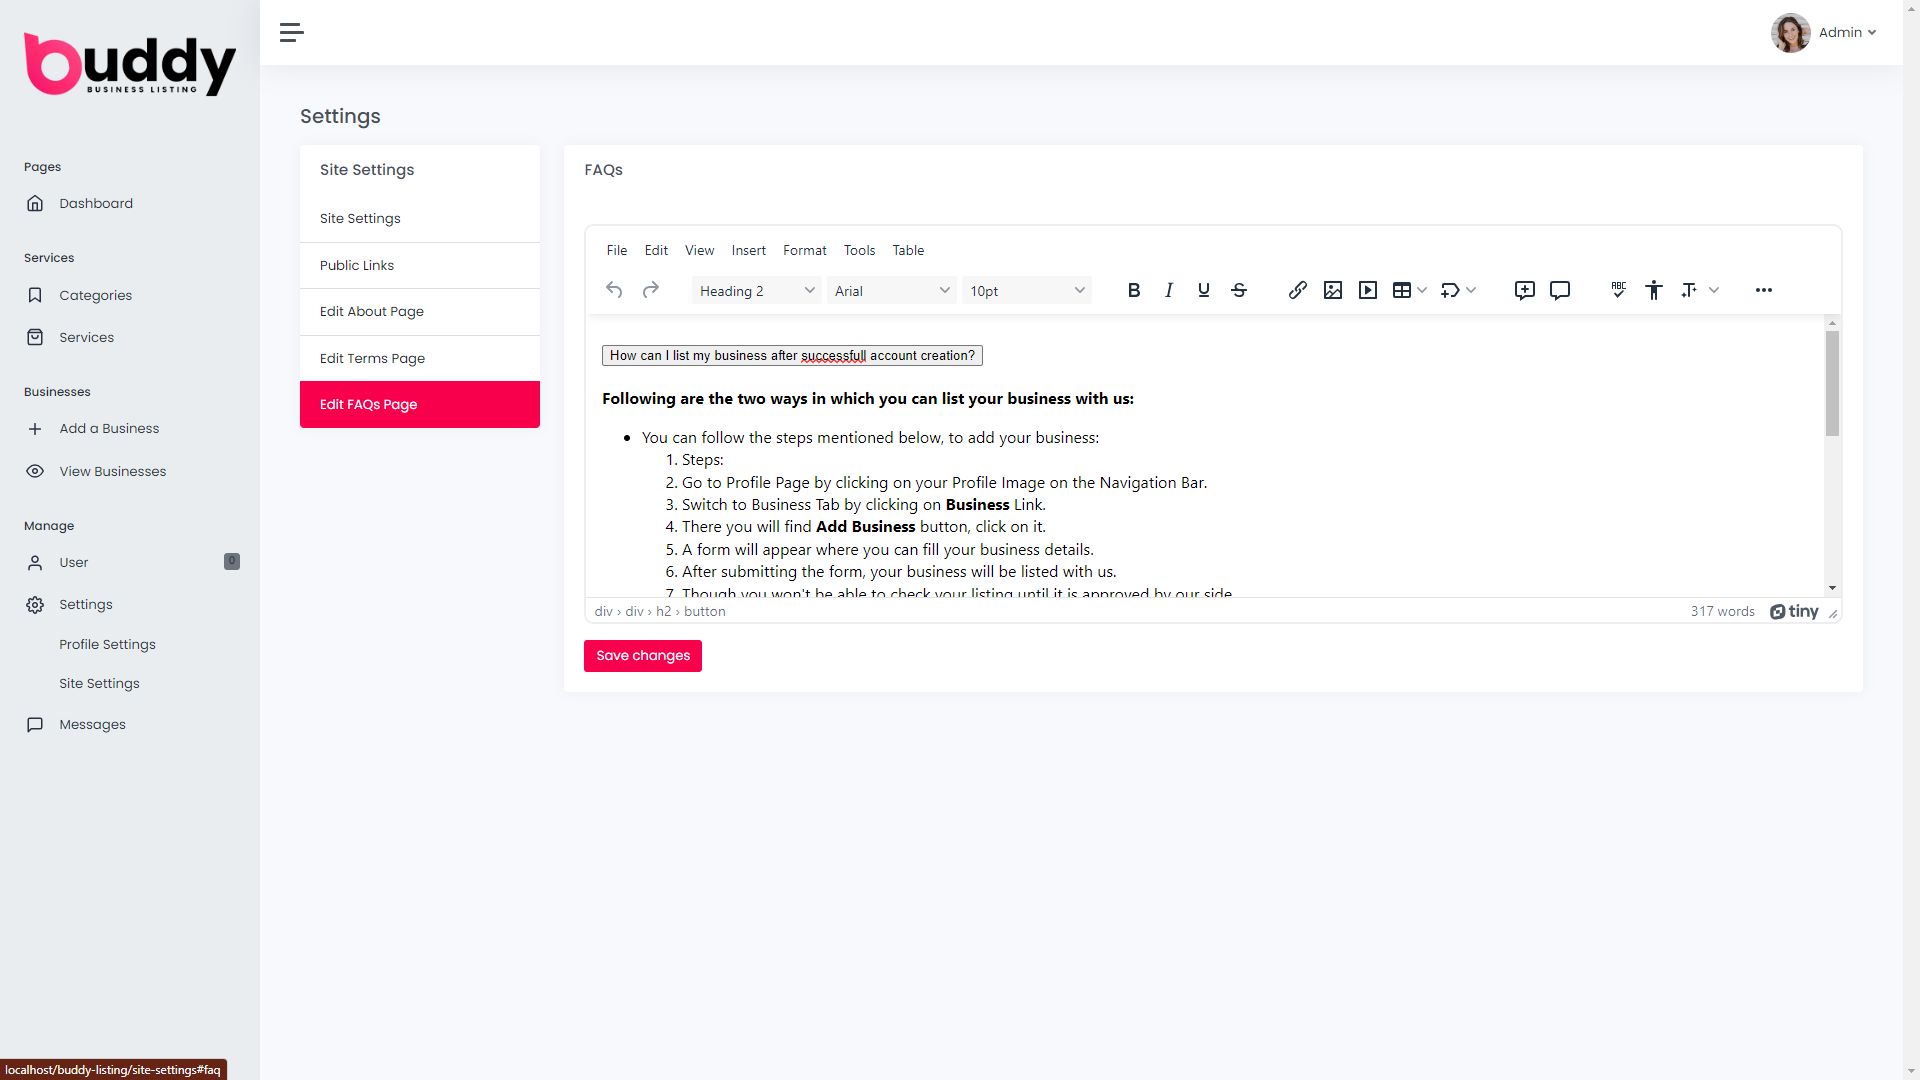Click the undo arrow icon

pyautogui.click(x=614, y=290)
